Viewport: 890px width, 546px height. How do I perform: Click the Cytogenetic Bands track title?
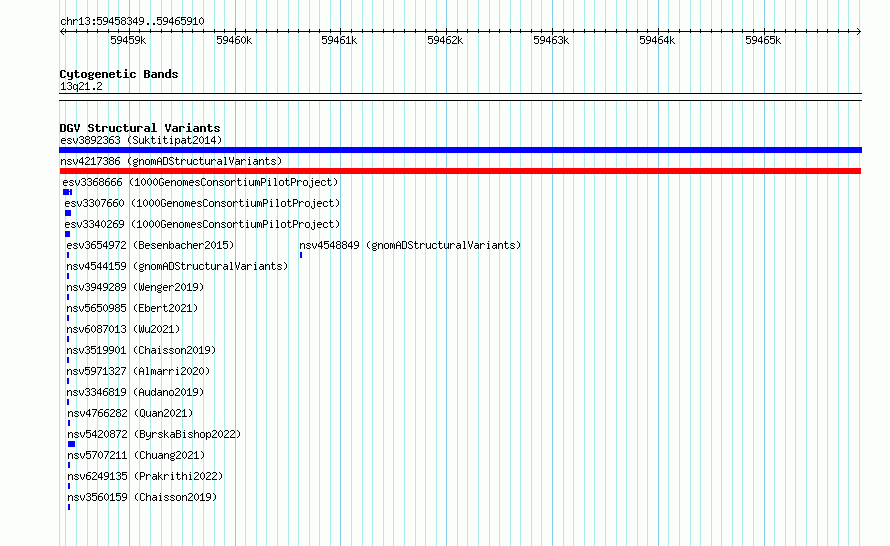(x=119, y=74)
